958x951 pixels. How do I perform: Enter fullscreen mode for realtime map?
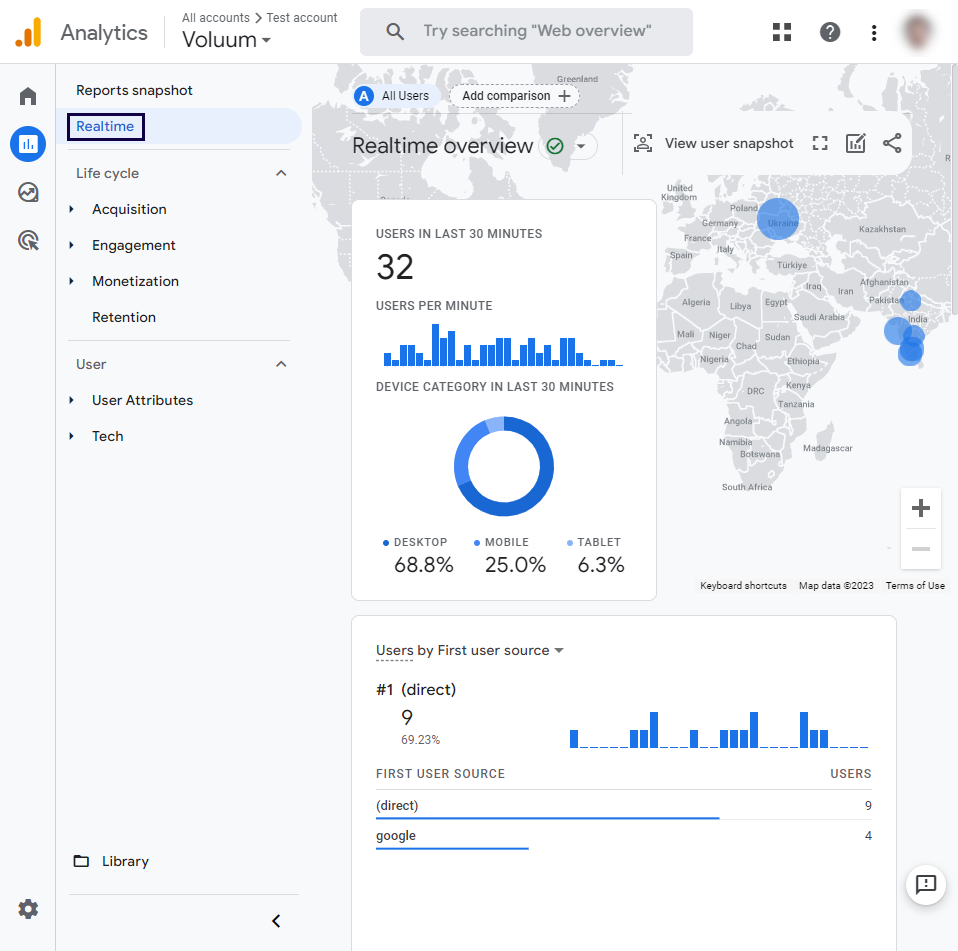tap(820, 143)
